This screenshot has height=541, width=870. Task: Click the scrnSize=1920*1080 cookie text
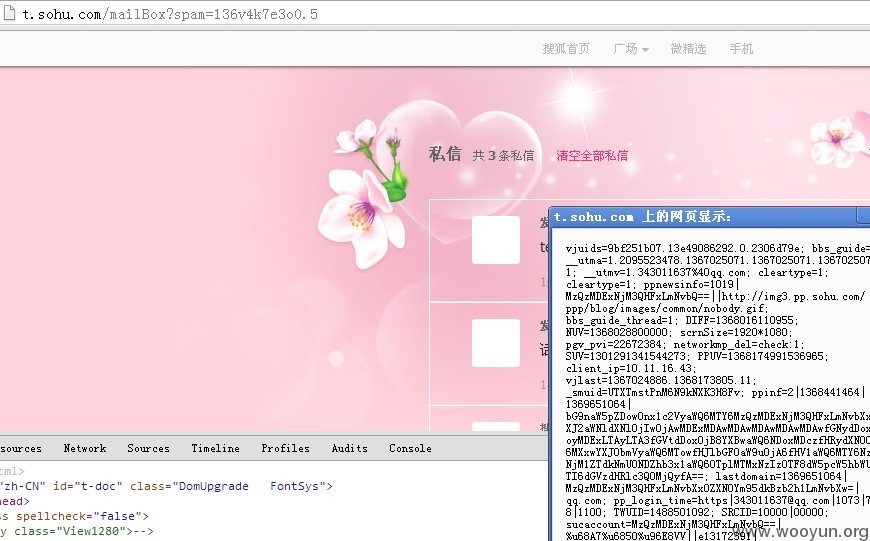(737, 332)
